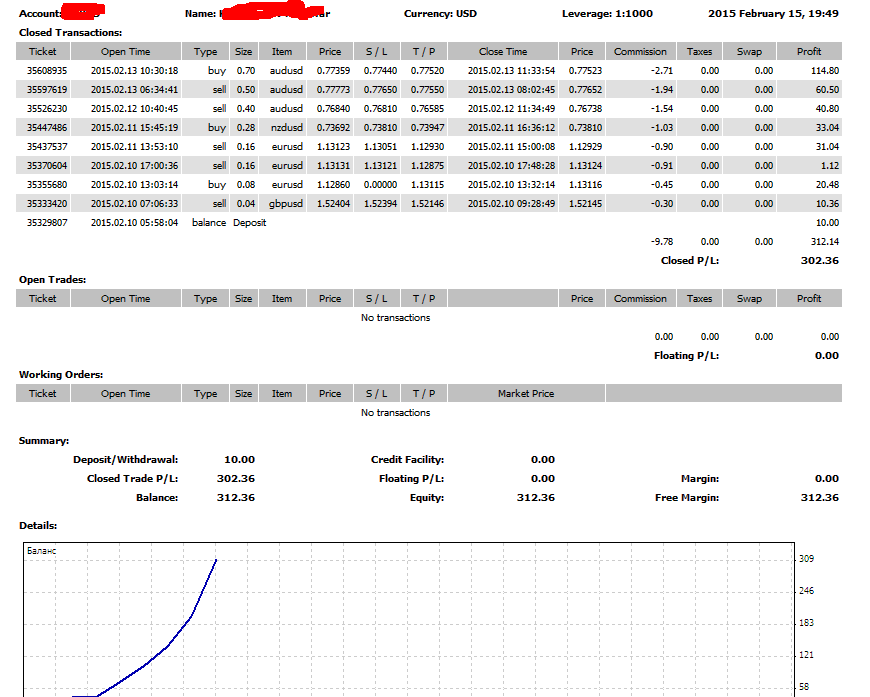Select profit value 60.50

coord(827,89)
